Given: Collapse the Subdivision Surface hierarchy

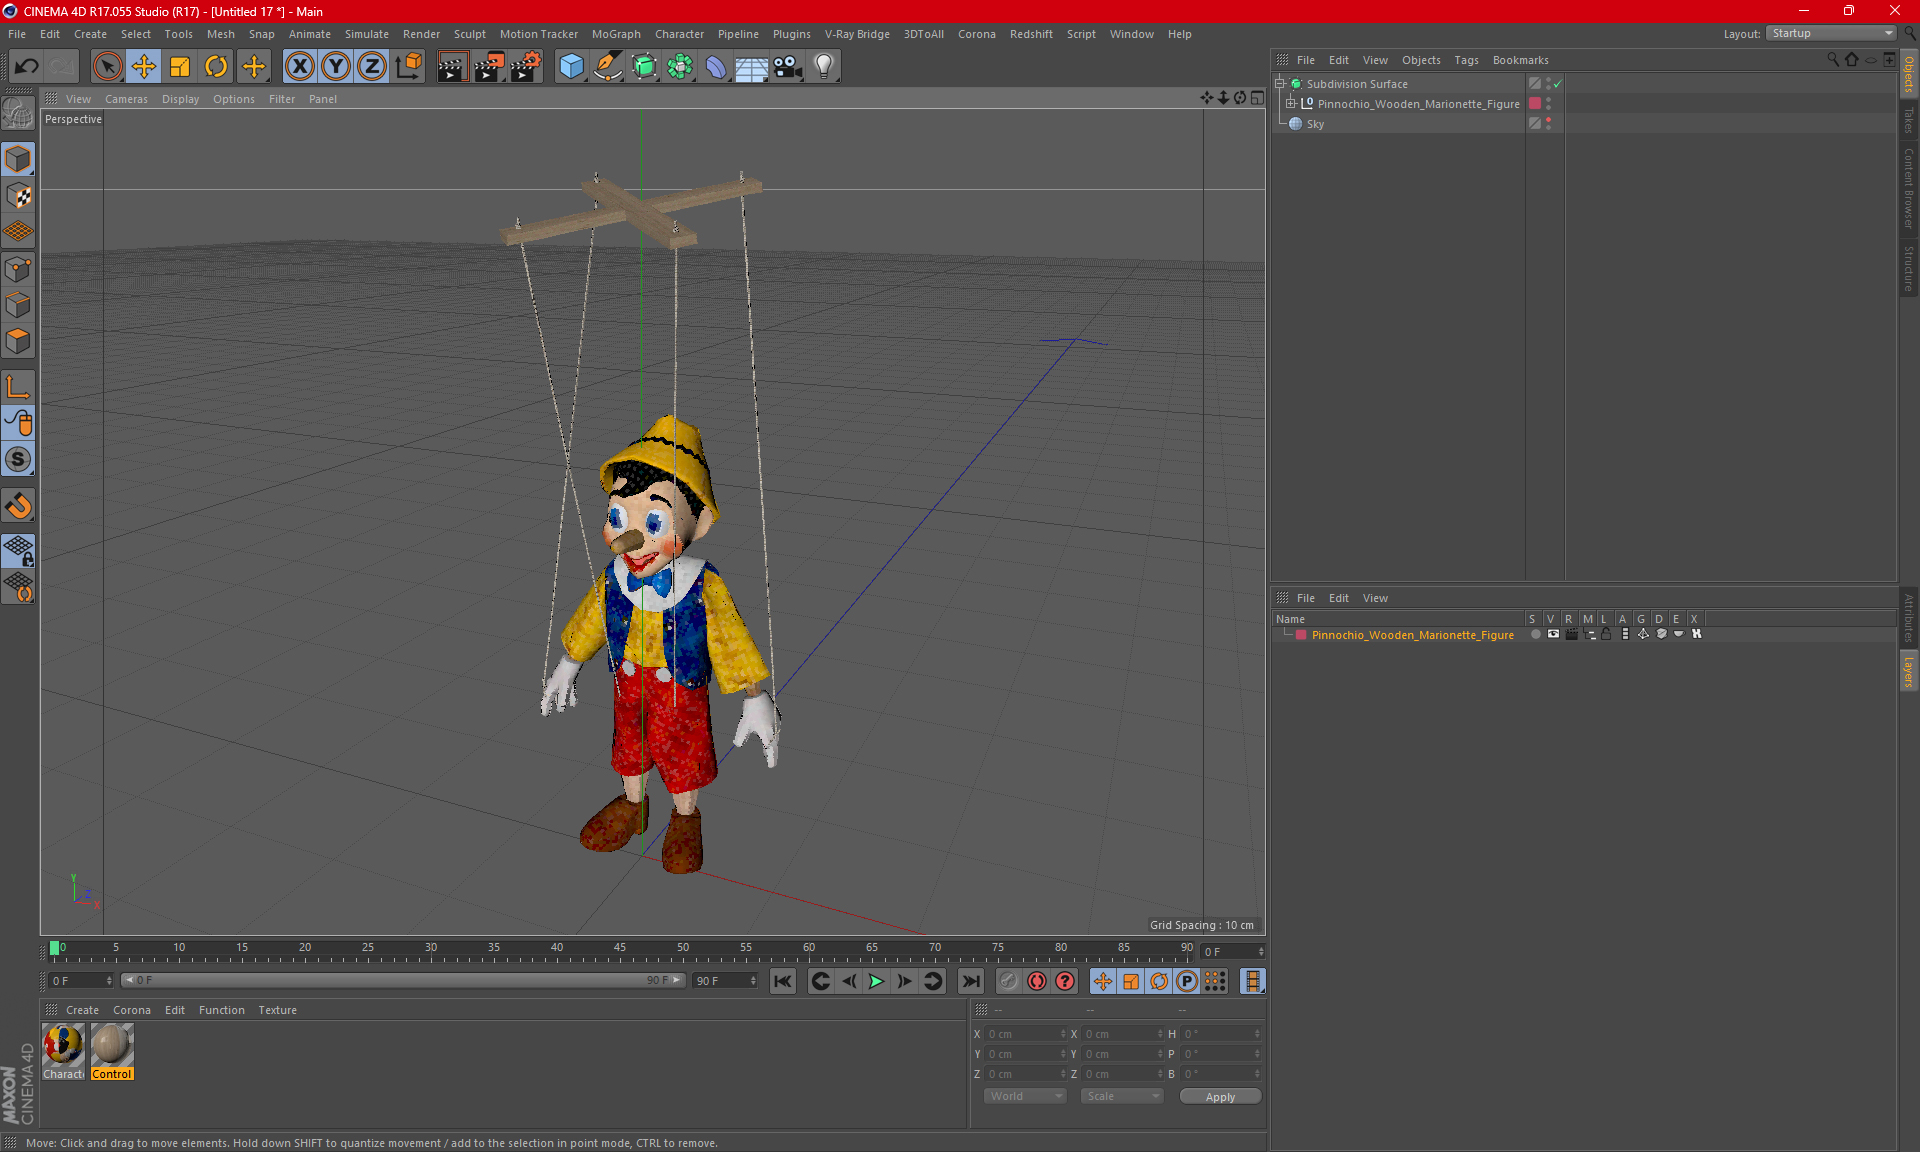Looking at the screenshot, I should point(1280,83).
